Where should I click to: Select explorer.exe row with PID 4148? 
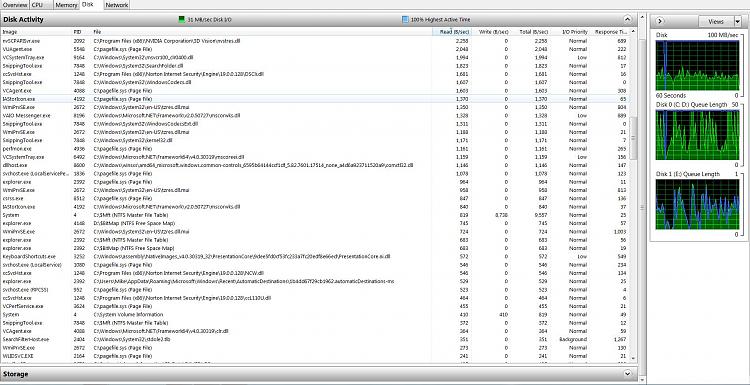click(315, 223)
